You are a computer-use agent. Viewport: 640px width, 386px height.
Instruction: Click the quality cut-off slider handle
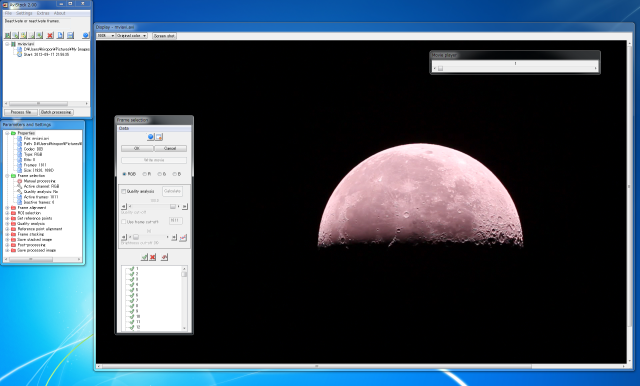[173, 206]
